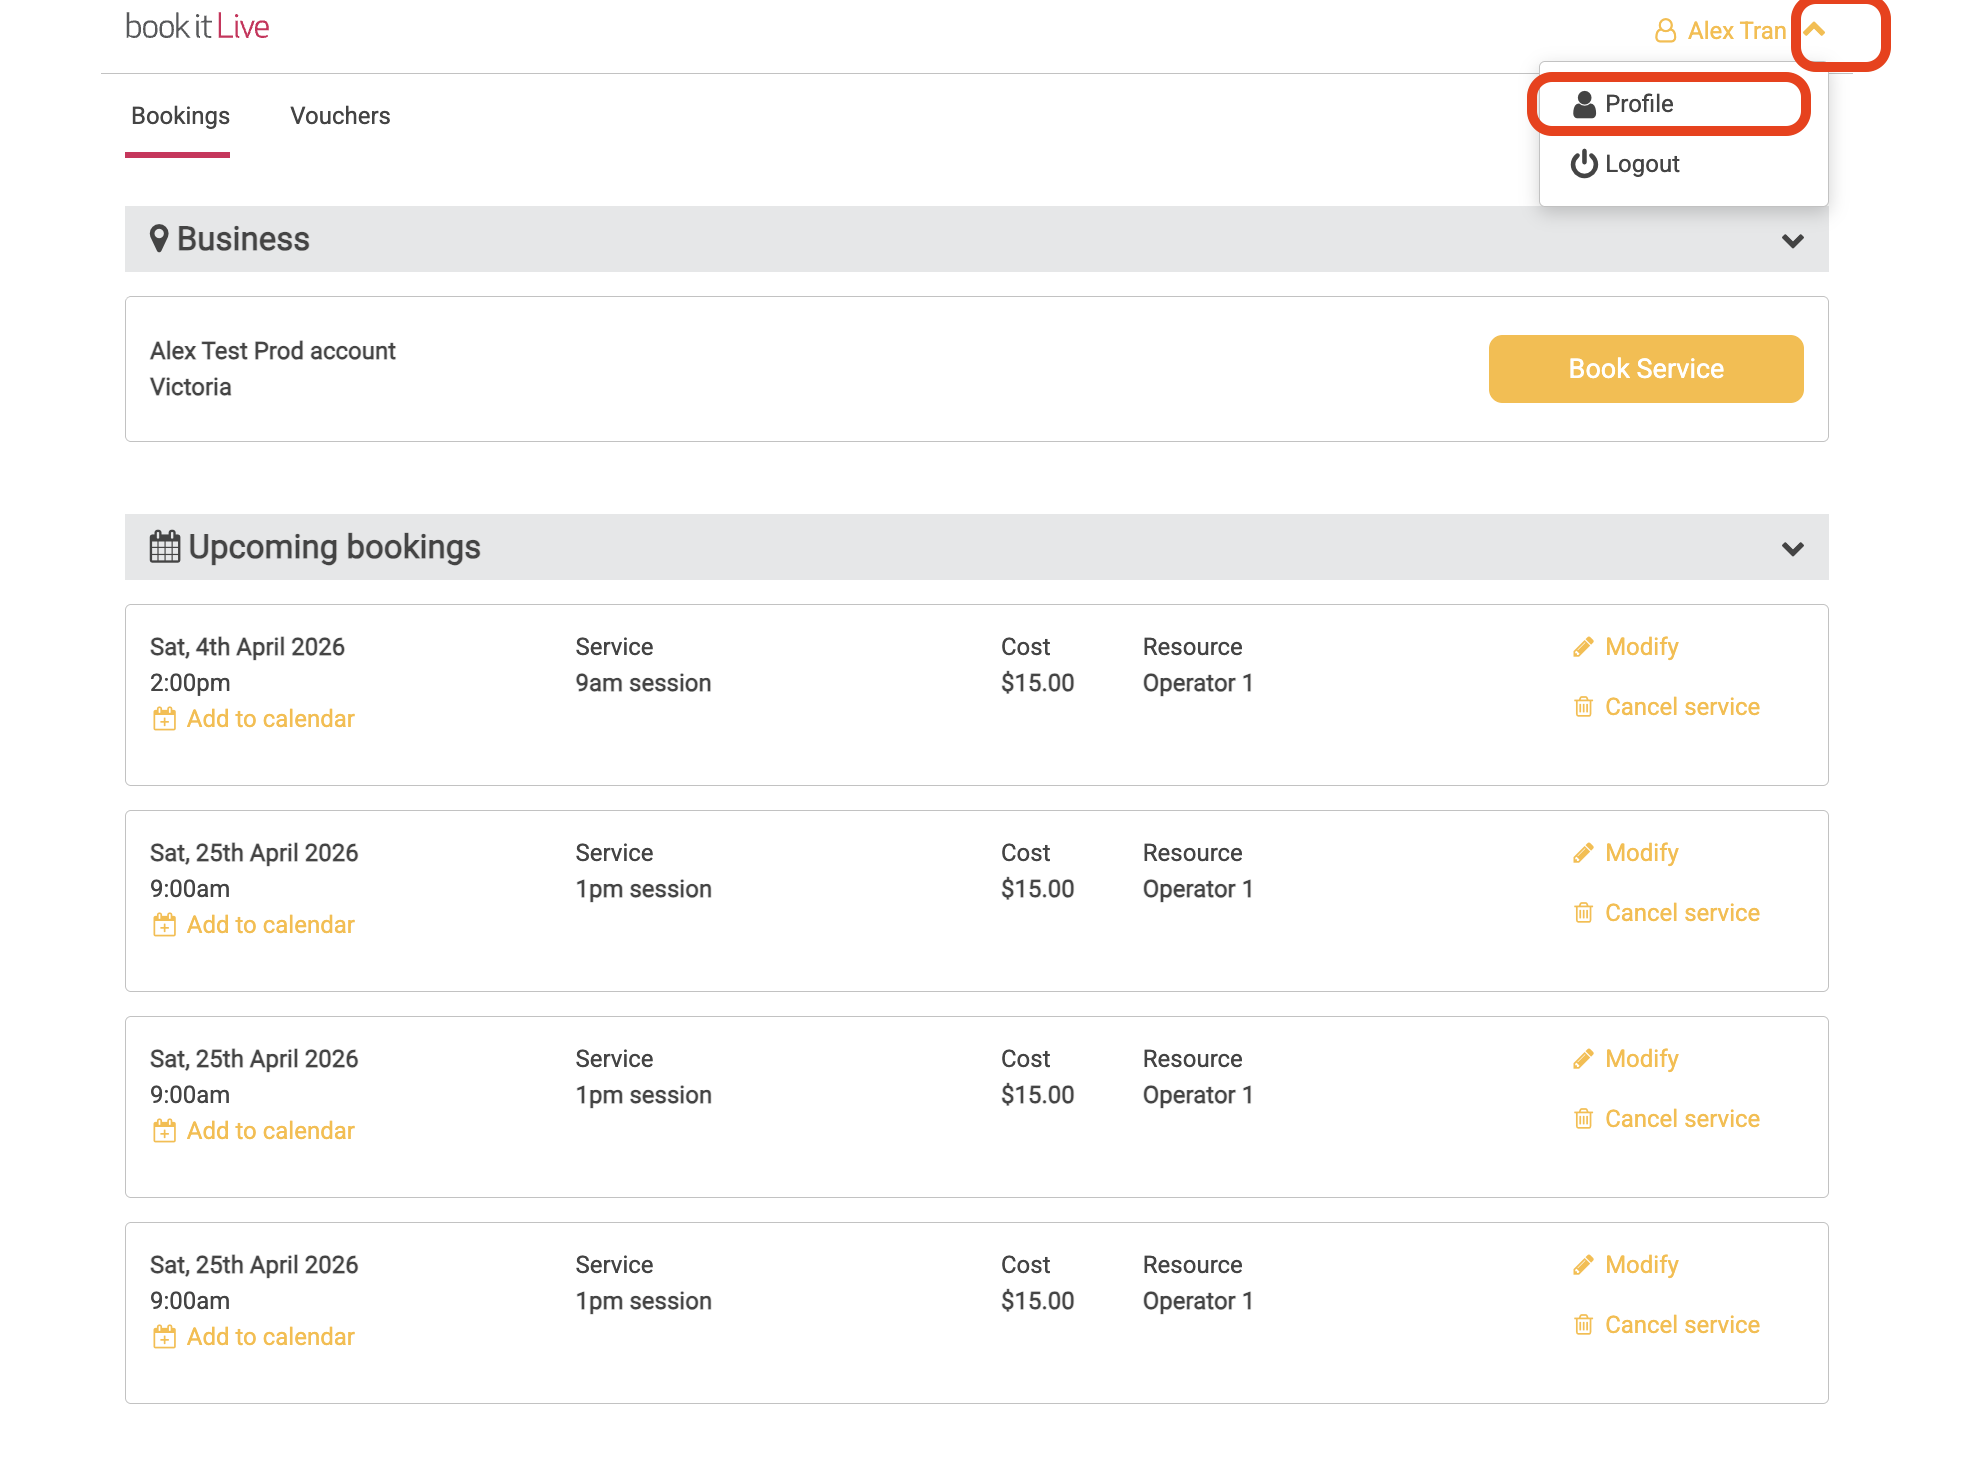
Task: Click trash icon for the 4th April booking
Action: click(1583, 707)
